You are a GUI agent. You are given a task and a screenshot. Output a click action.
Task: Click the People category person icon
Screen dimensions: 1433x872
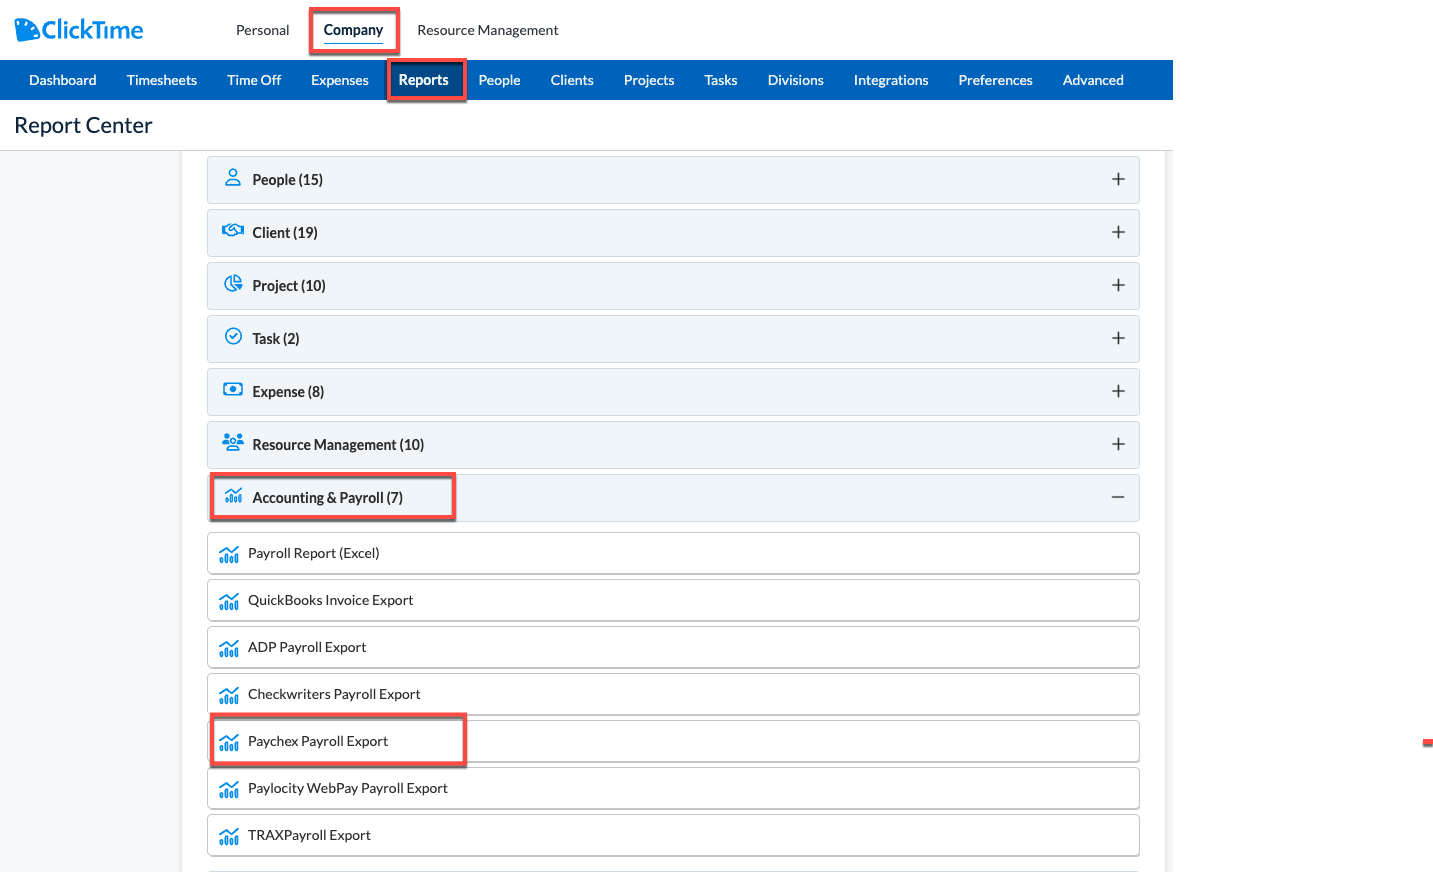click(233, 178)
